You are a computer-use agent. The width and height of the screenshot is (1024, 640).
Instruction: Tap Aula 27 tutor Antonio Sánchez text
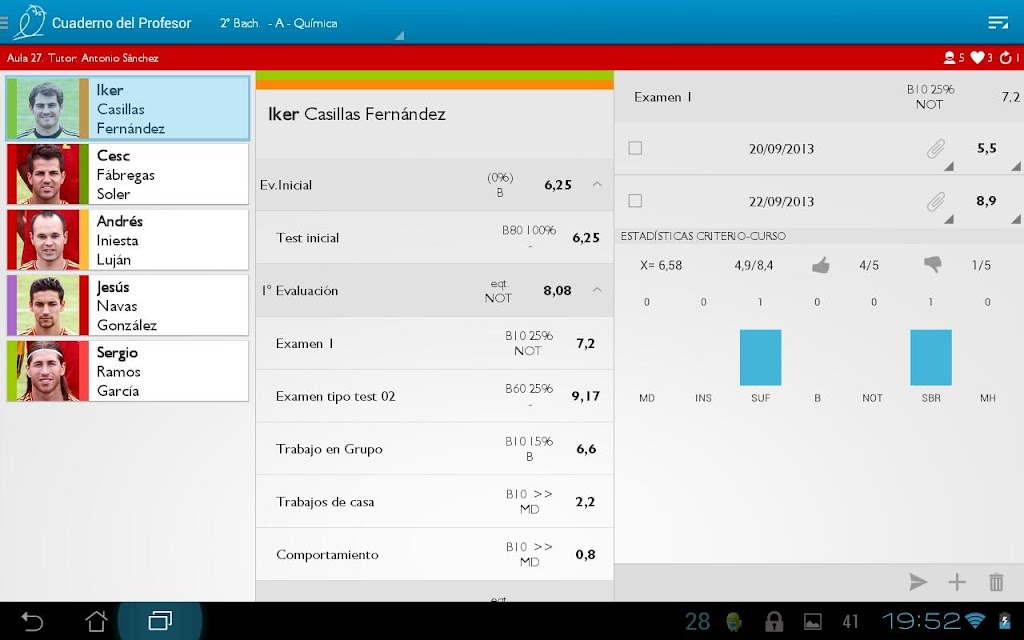click(83, 58)
